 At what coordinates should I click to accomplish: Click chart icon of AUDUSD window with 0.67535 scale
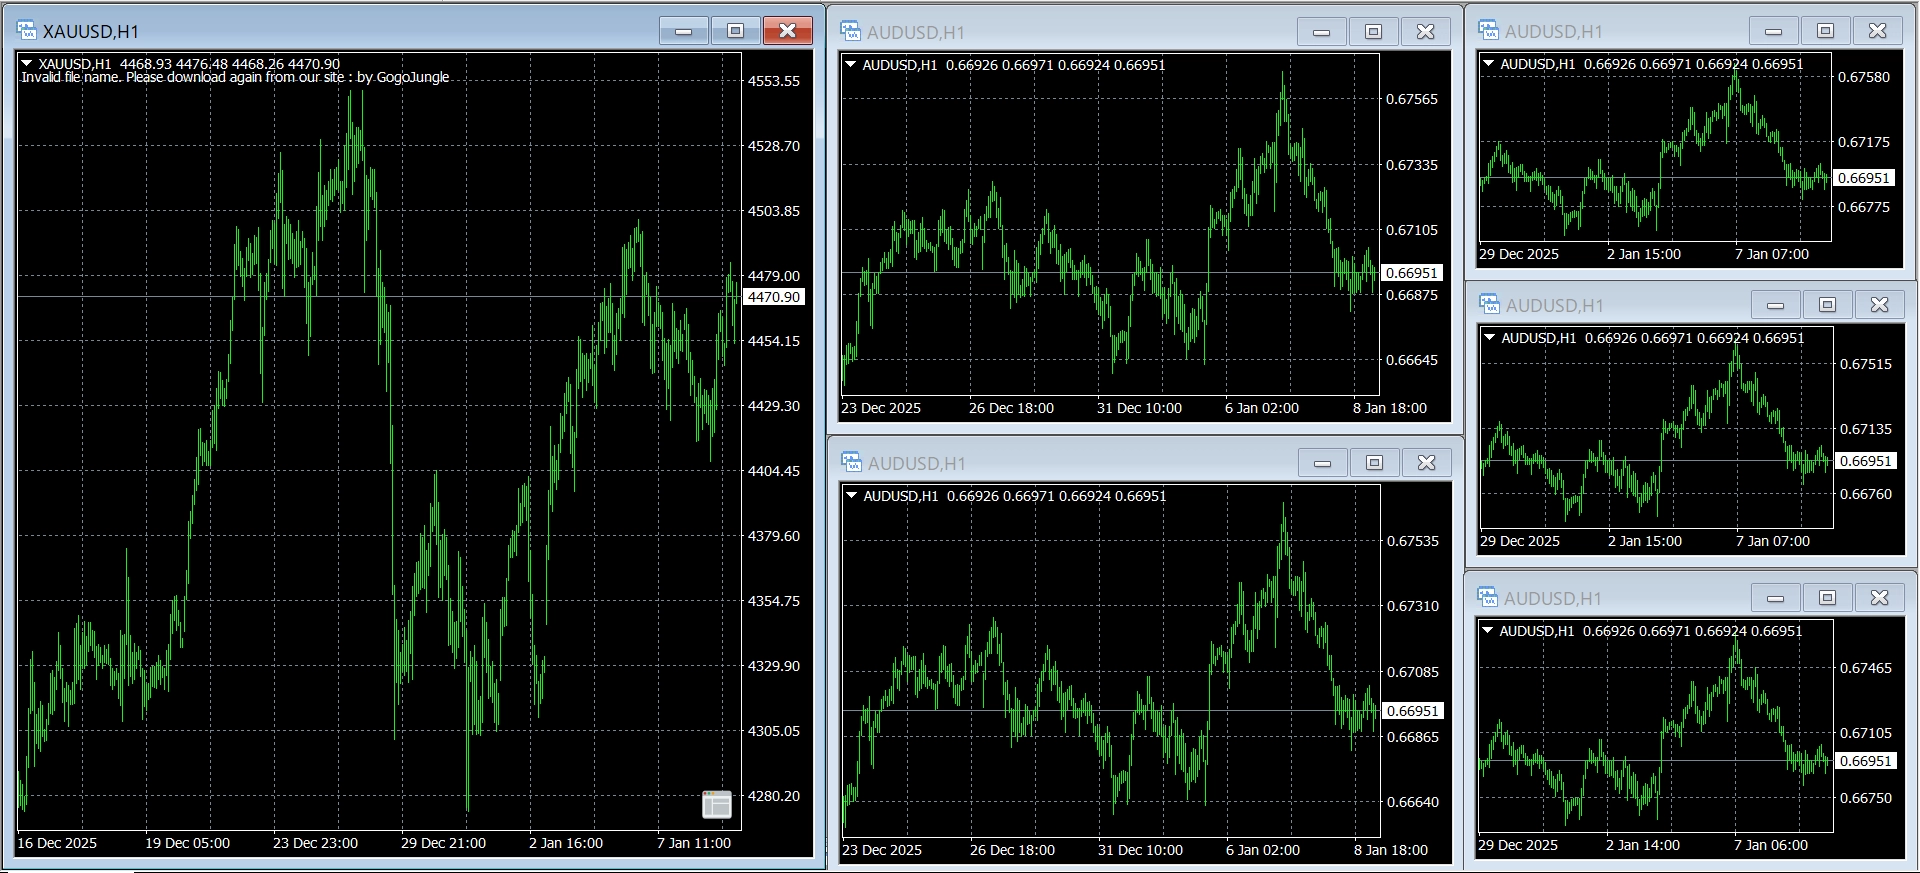point(852,463)
